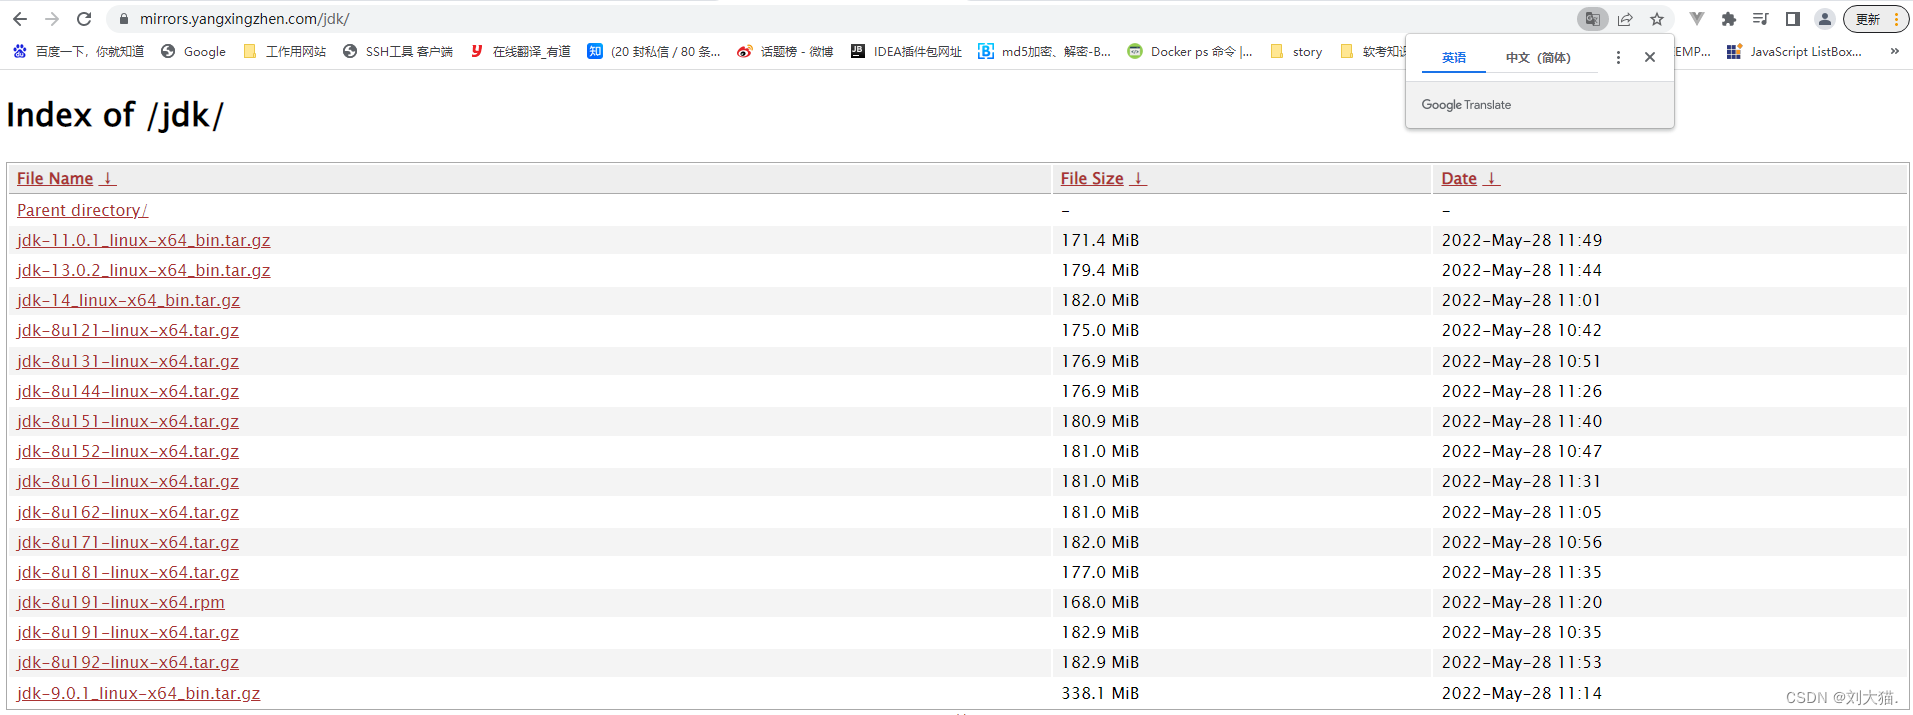Open the user profile avatar
This screenshot has width=1913, height=715.
click(x=1825, y=19)
